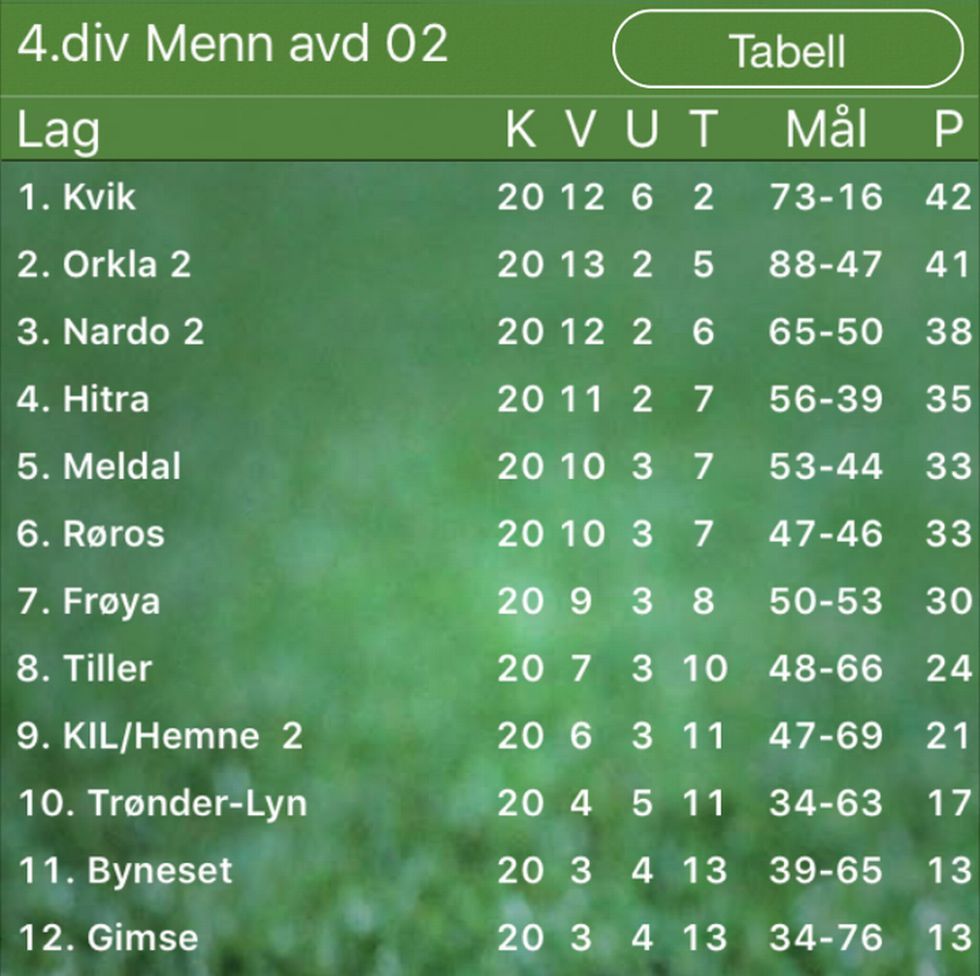The image size is (980, 976).
Task: Choose Frøya from the table
Action: click(490, 601)
